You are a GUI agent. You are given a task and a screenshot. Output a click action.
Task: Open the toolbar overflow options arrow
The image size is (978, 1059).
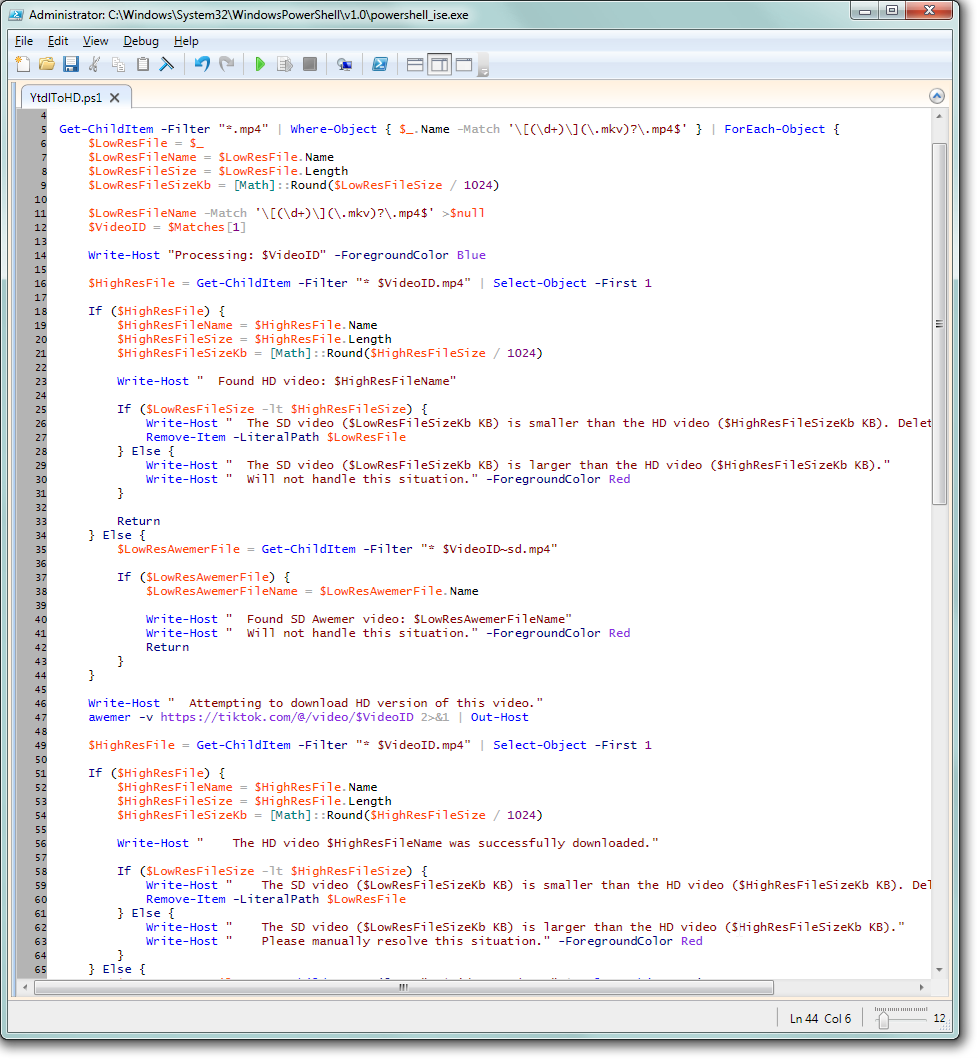coord(483,66)
